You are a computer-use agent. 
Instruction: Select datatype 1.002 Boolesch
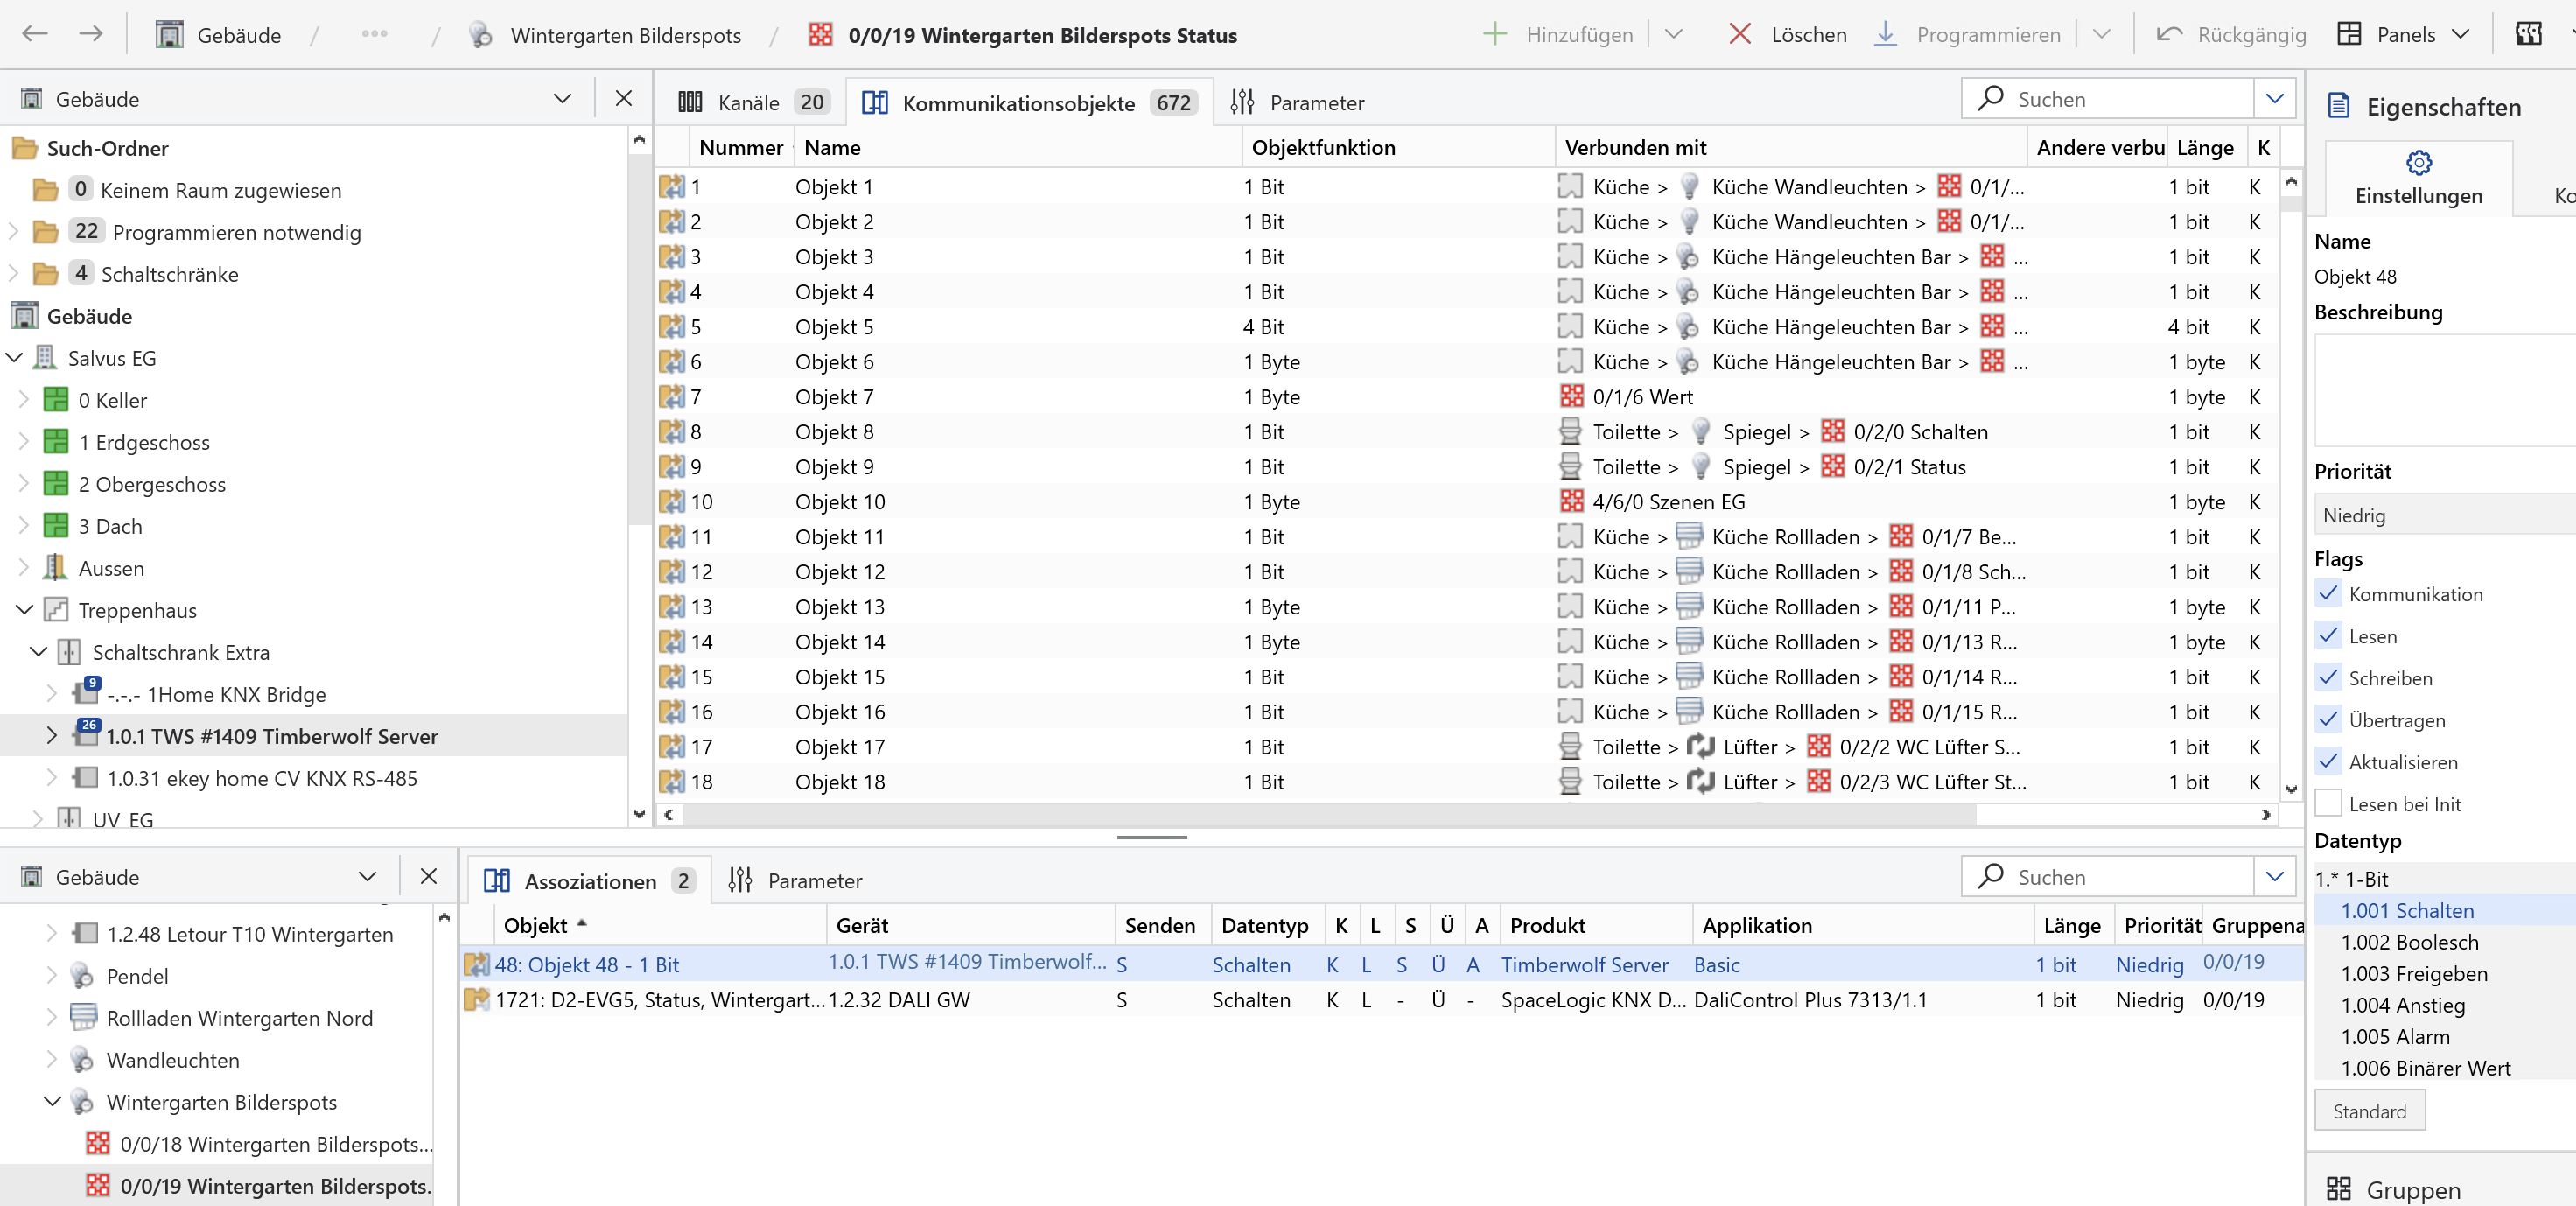[2409, 941]
